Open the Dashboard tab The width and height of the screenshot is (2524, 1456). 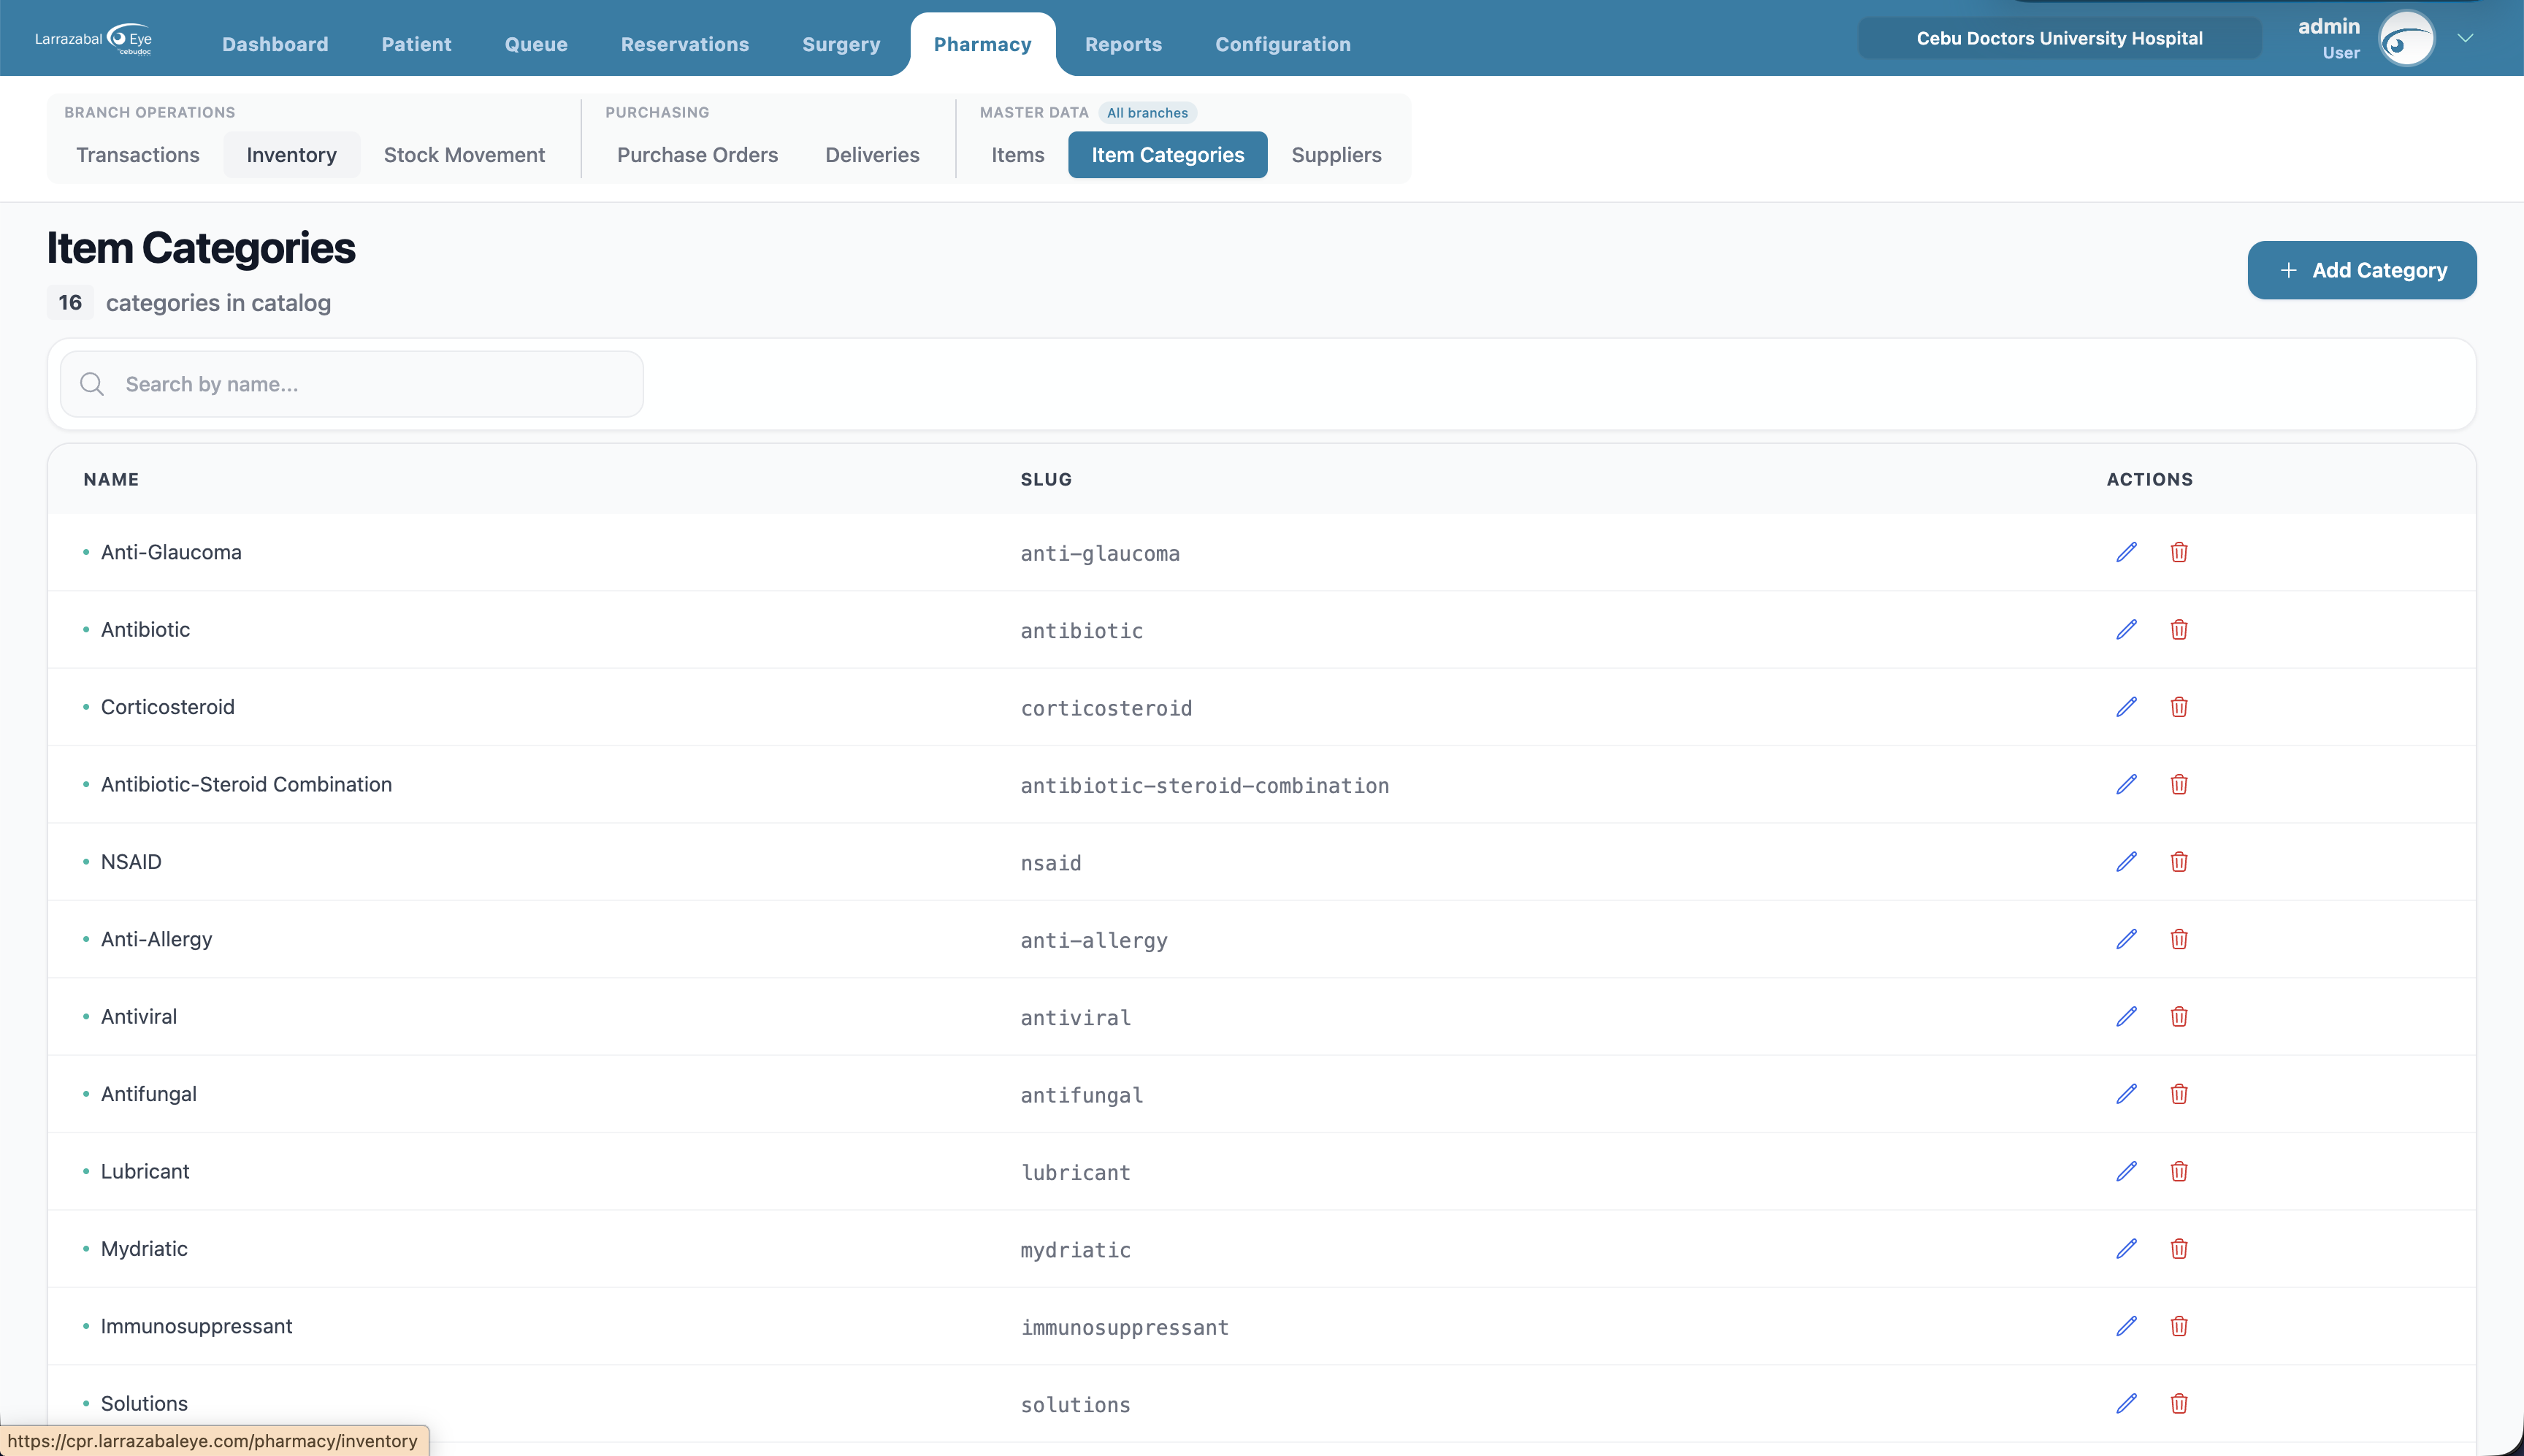pos(275,44)
